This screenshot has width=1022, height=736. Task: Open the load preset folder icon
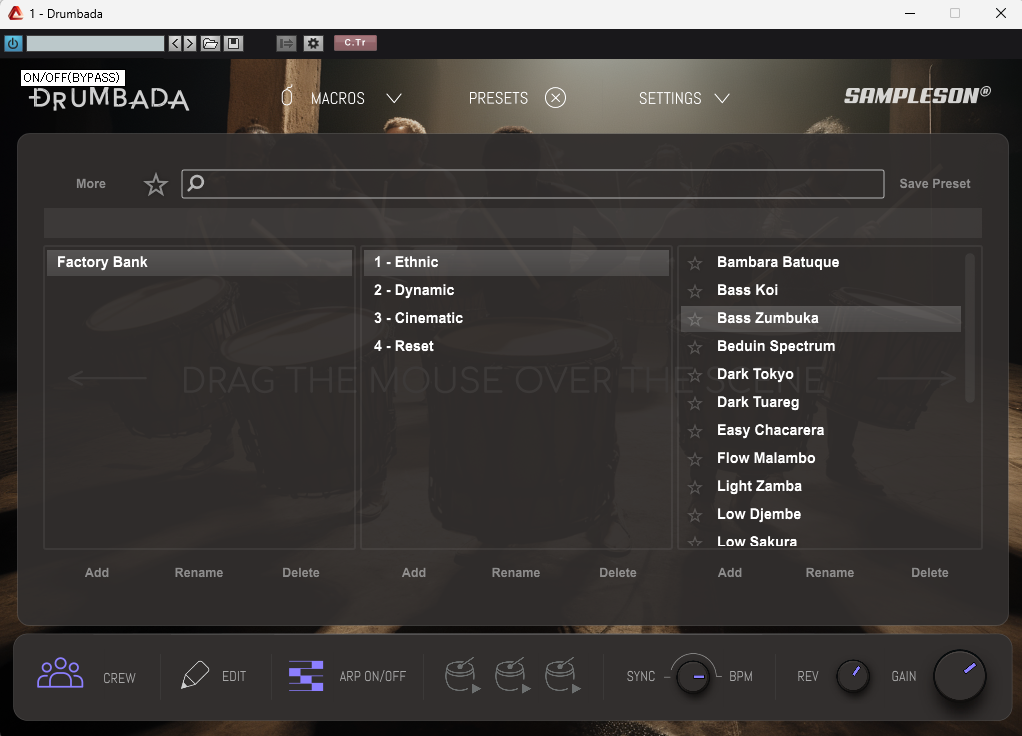click(x=210, y=43)
